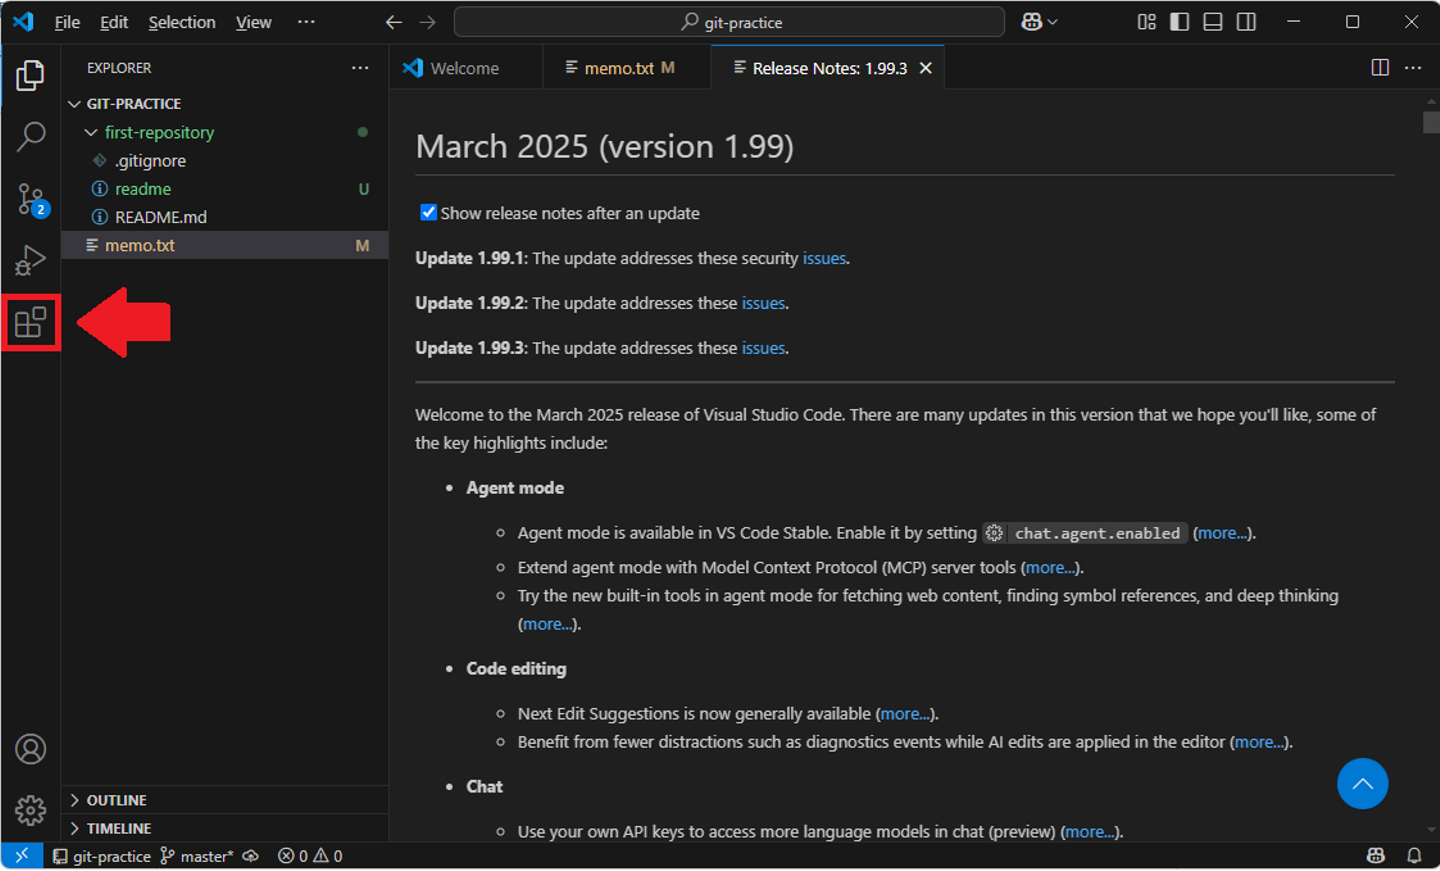
Task: Expand the OUTLINE section
Action: pos(116,800)
